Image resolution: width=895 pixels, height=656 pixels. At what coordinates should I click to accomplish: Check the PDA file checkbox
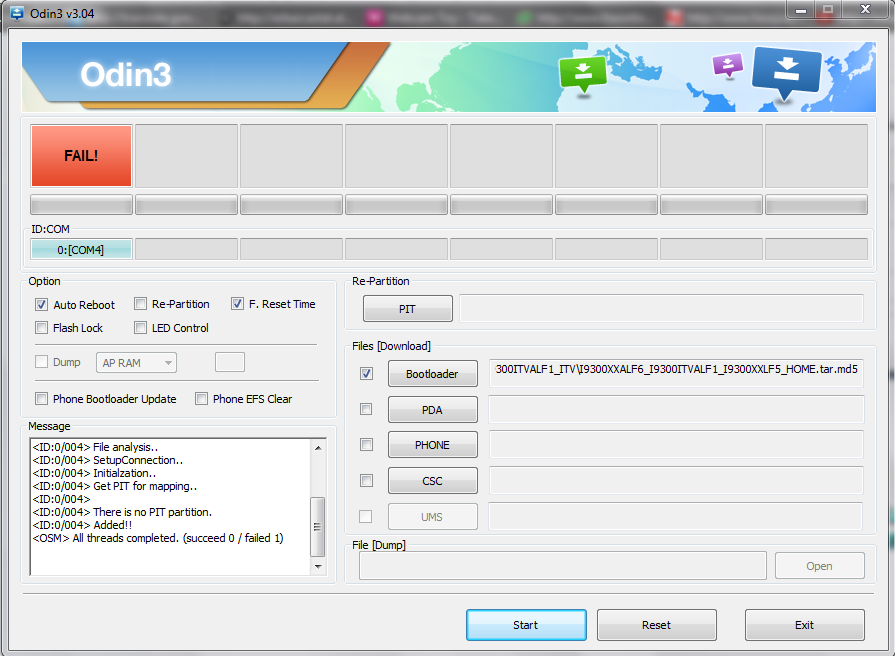[x=366, y=409]
